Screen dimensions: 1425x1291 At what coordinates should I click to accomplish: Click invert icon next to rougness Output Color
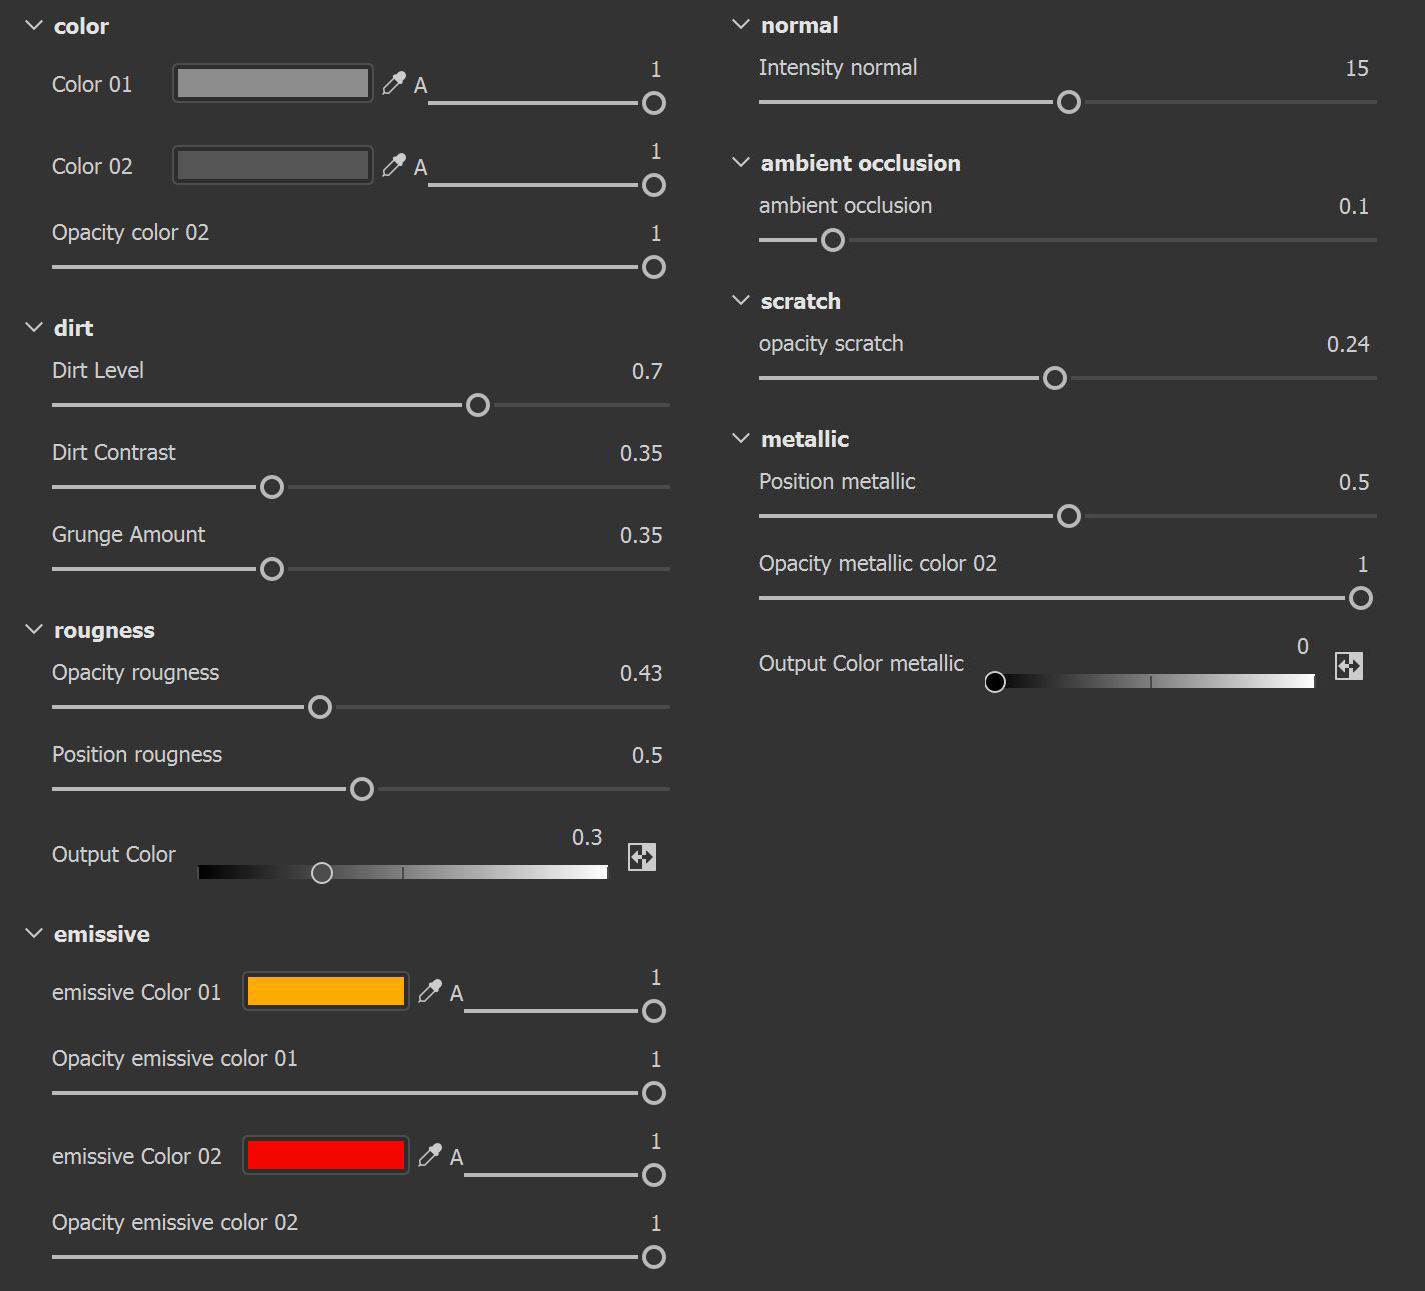click(642, 857)
